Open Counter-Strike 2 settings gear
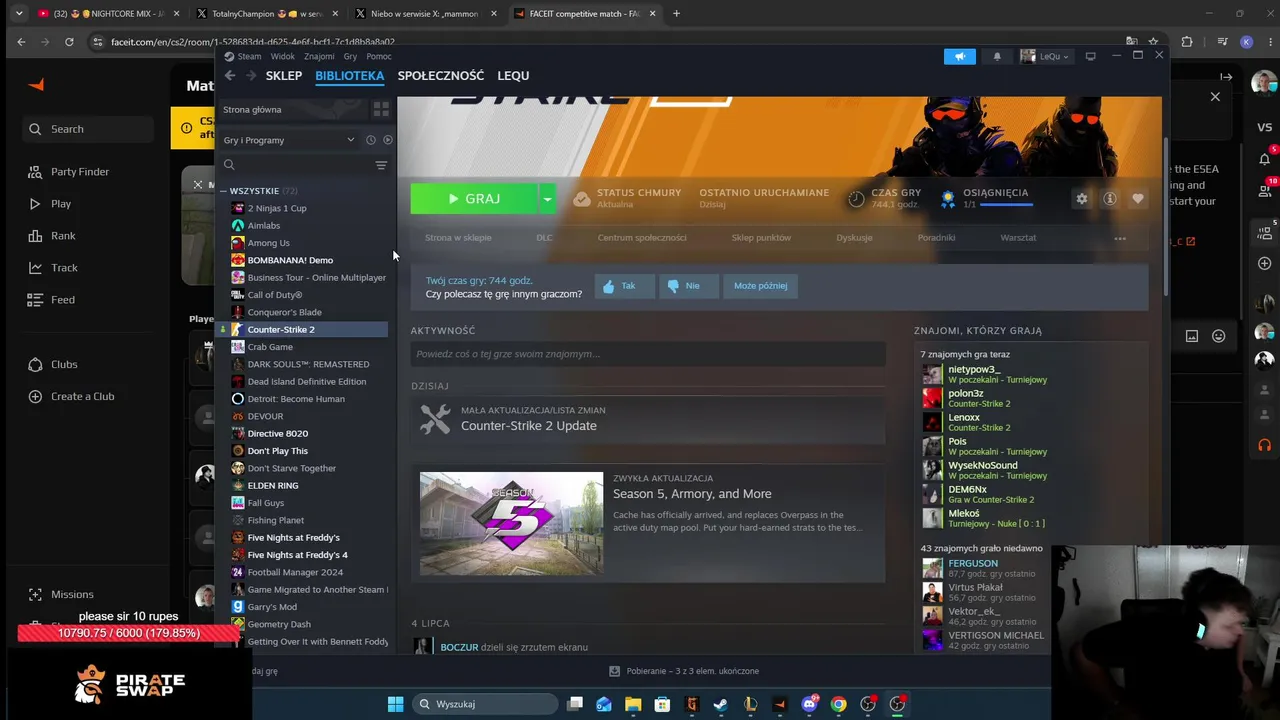The width and height of the screenshot is (1280, 720). pos(1082,199)
